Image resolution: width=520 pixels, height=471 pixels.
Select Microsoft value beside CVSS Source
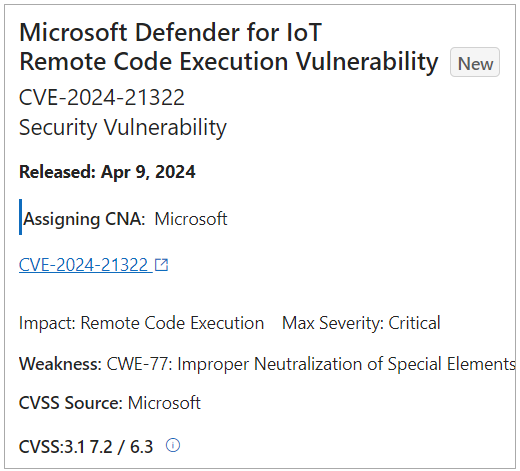[164, 403]
